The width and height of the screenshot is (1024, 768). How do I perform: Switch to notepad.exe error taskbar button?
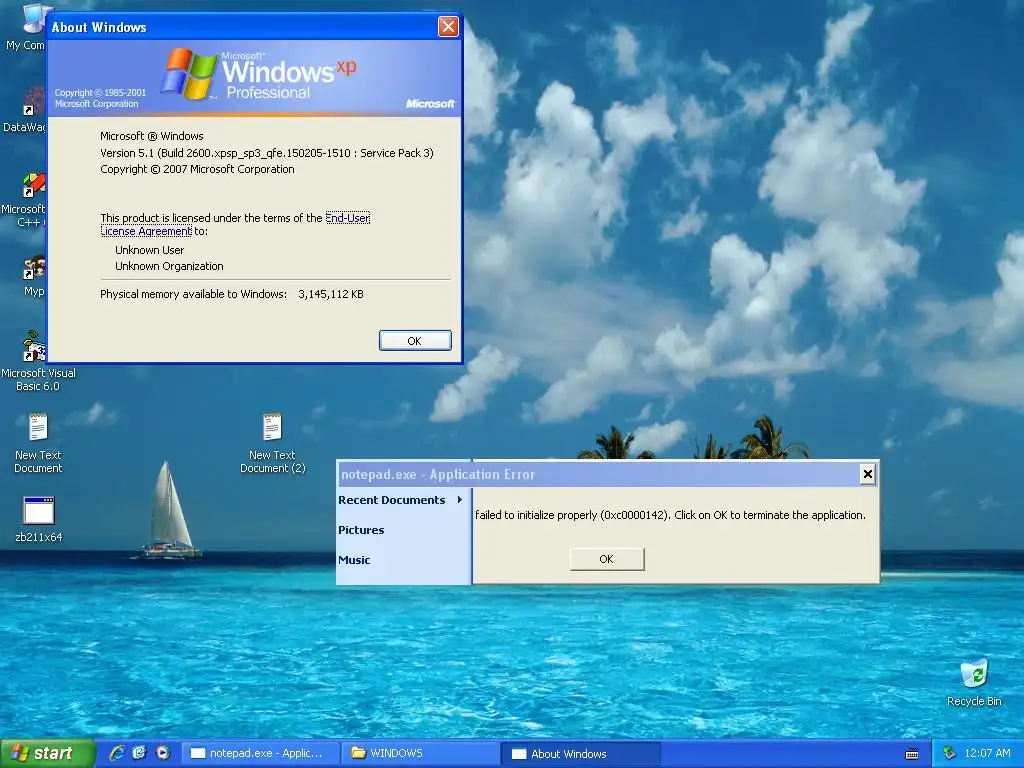[259, 753]
